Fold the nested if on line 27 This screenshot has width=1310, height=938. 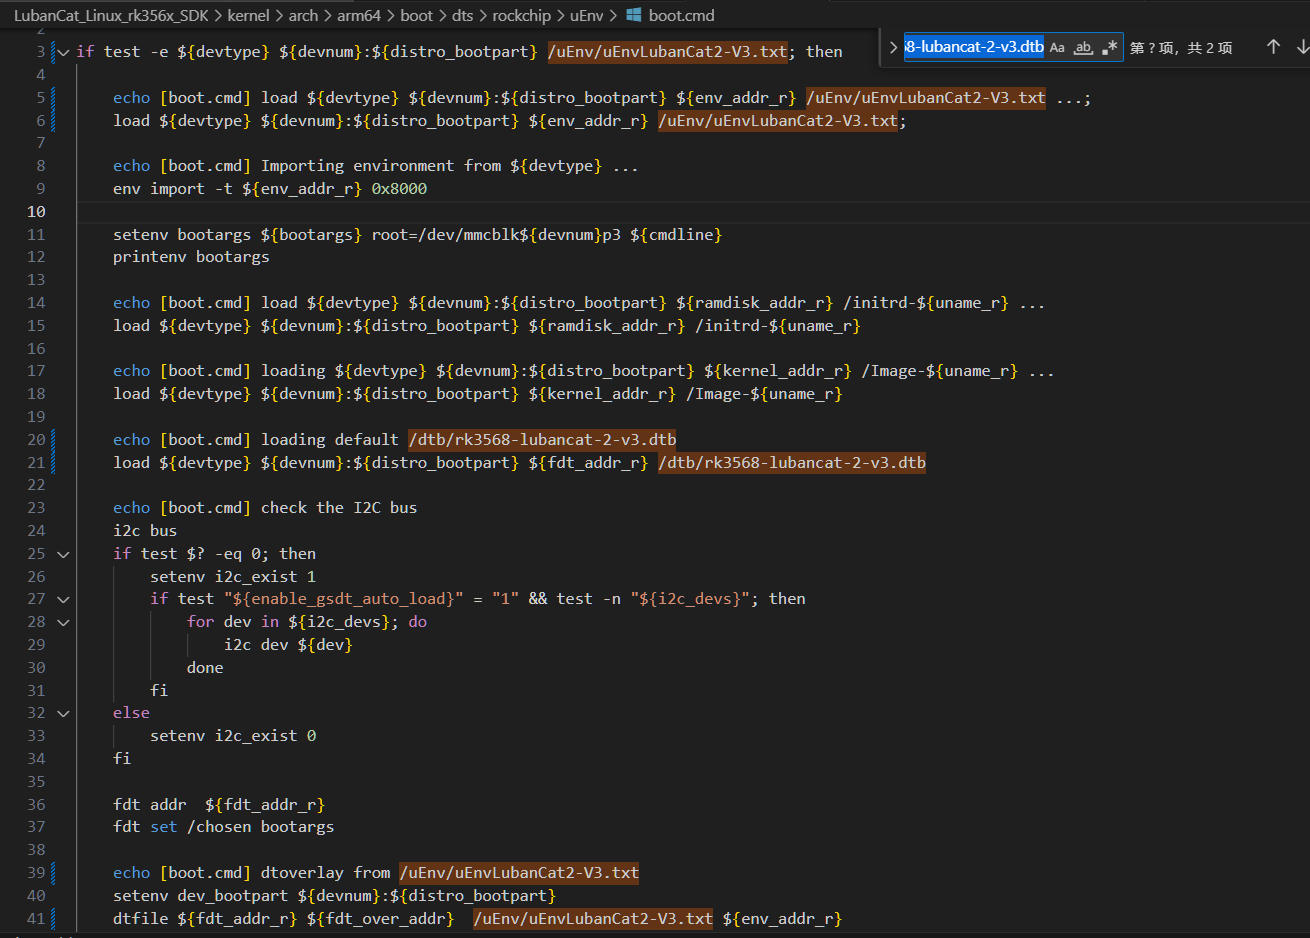64,599
